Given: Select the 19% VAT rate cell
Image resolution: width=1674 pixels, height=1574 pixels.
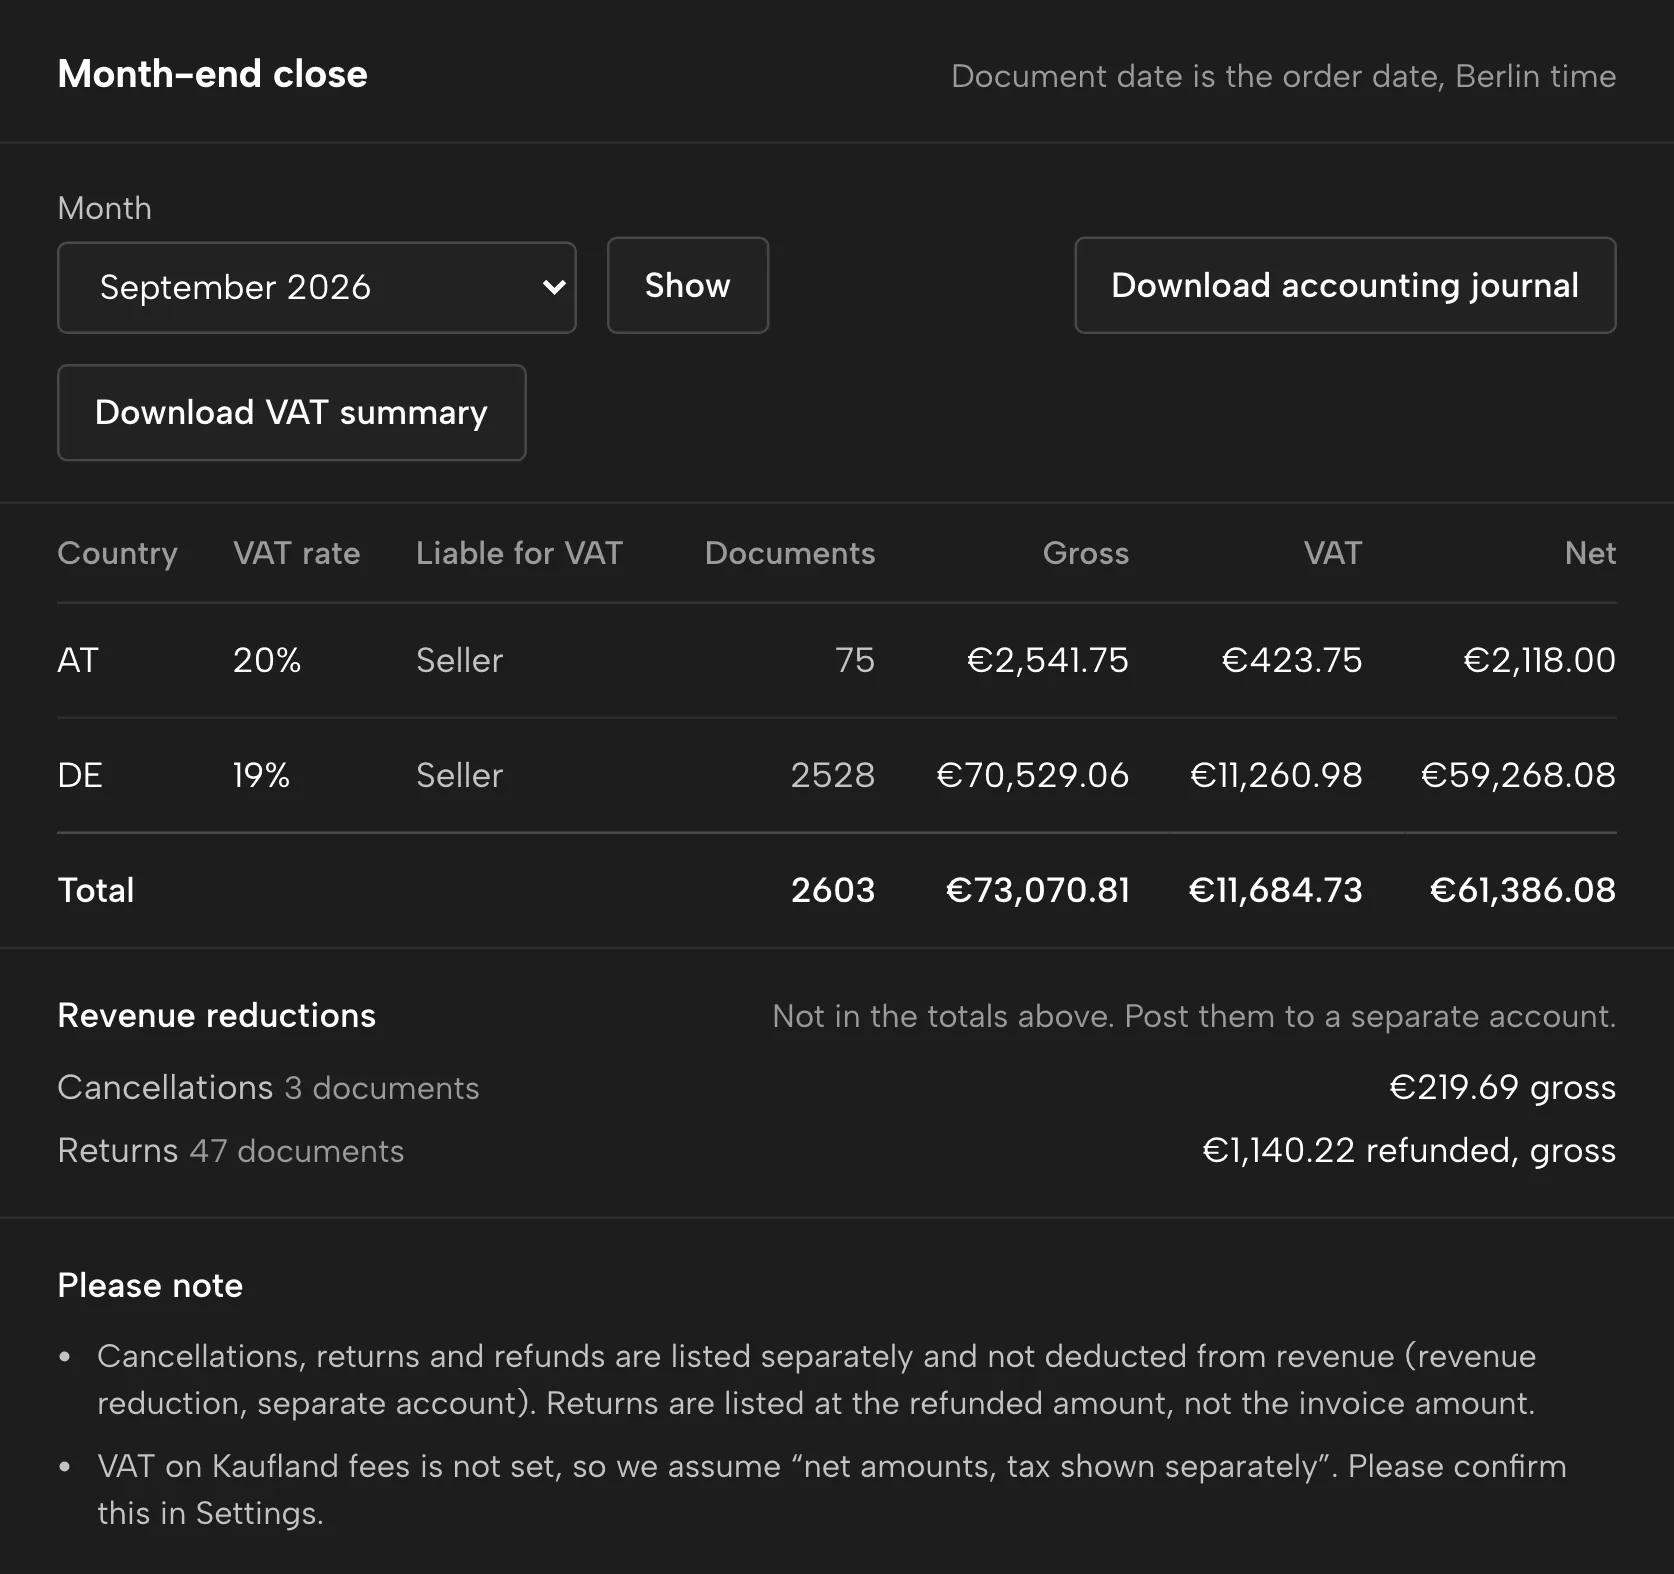Looking at the screenshot, I should [x=261, y=775].
